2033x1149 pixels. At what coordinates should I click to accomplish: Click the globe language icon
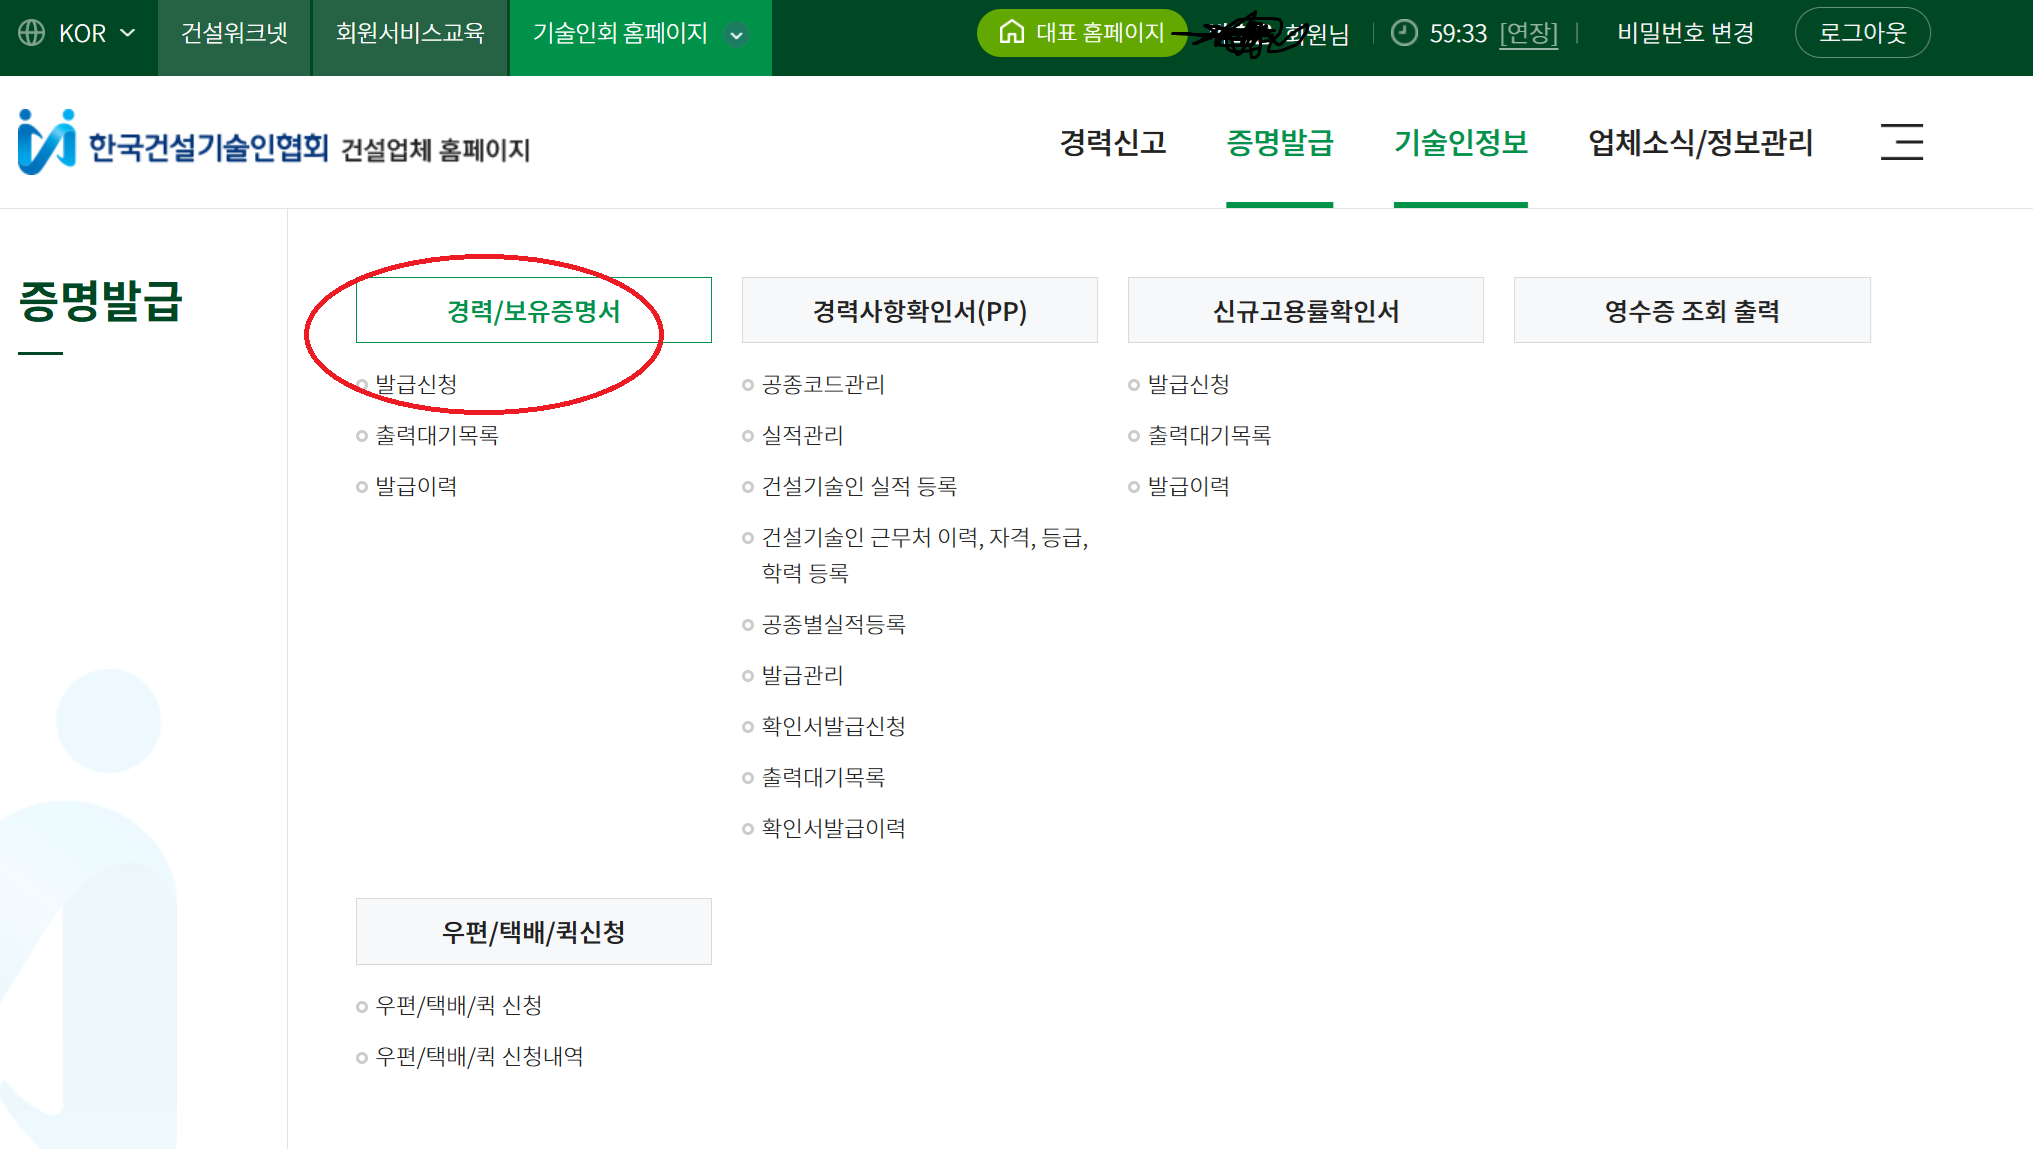tap(32, 33)
